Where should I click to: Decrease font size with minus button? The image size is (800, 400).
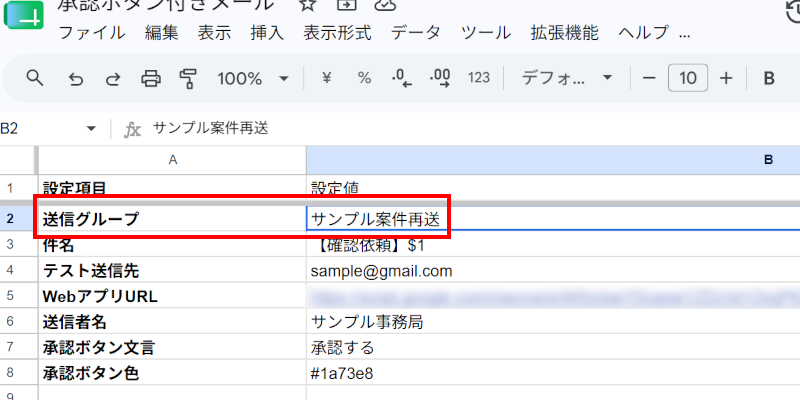point(648,78)
